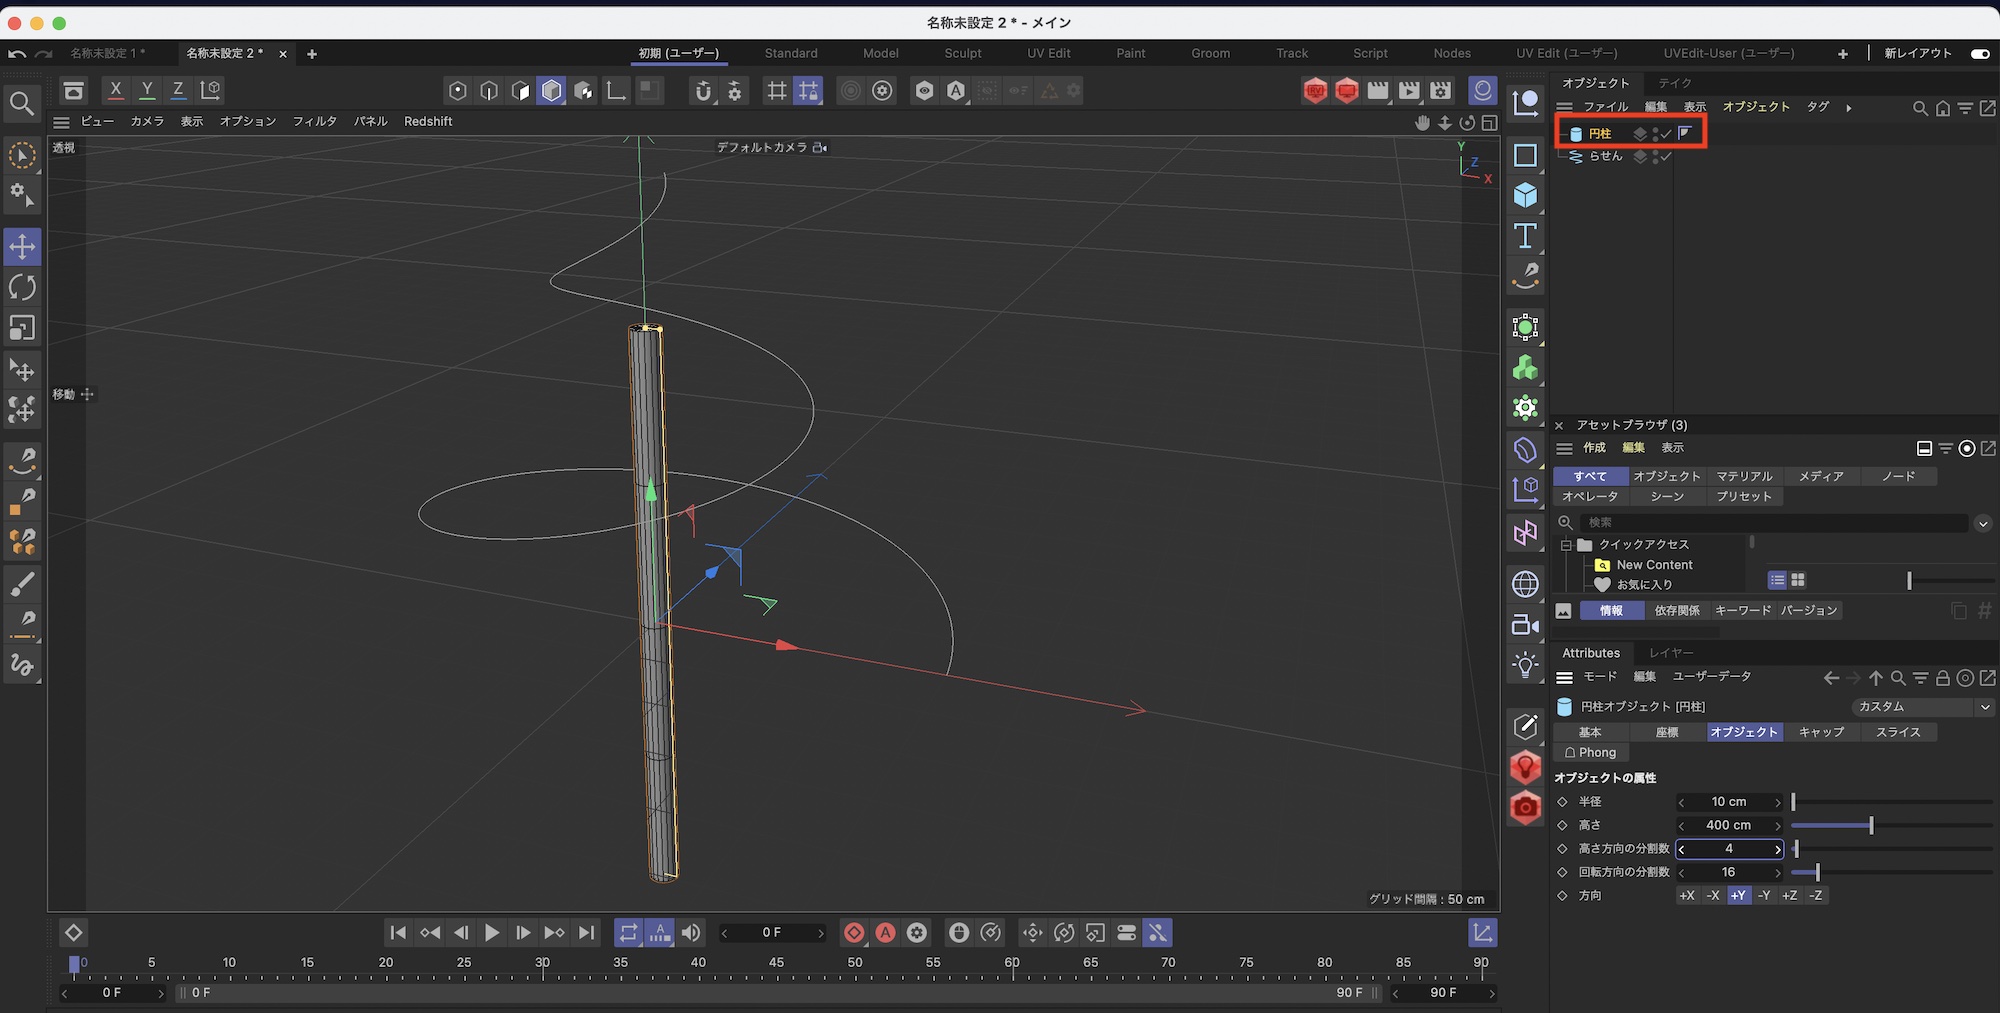
Task: Activate the Move tool
Action: [22, 247]
